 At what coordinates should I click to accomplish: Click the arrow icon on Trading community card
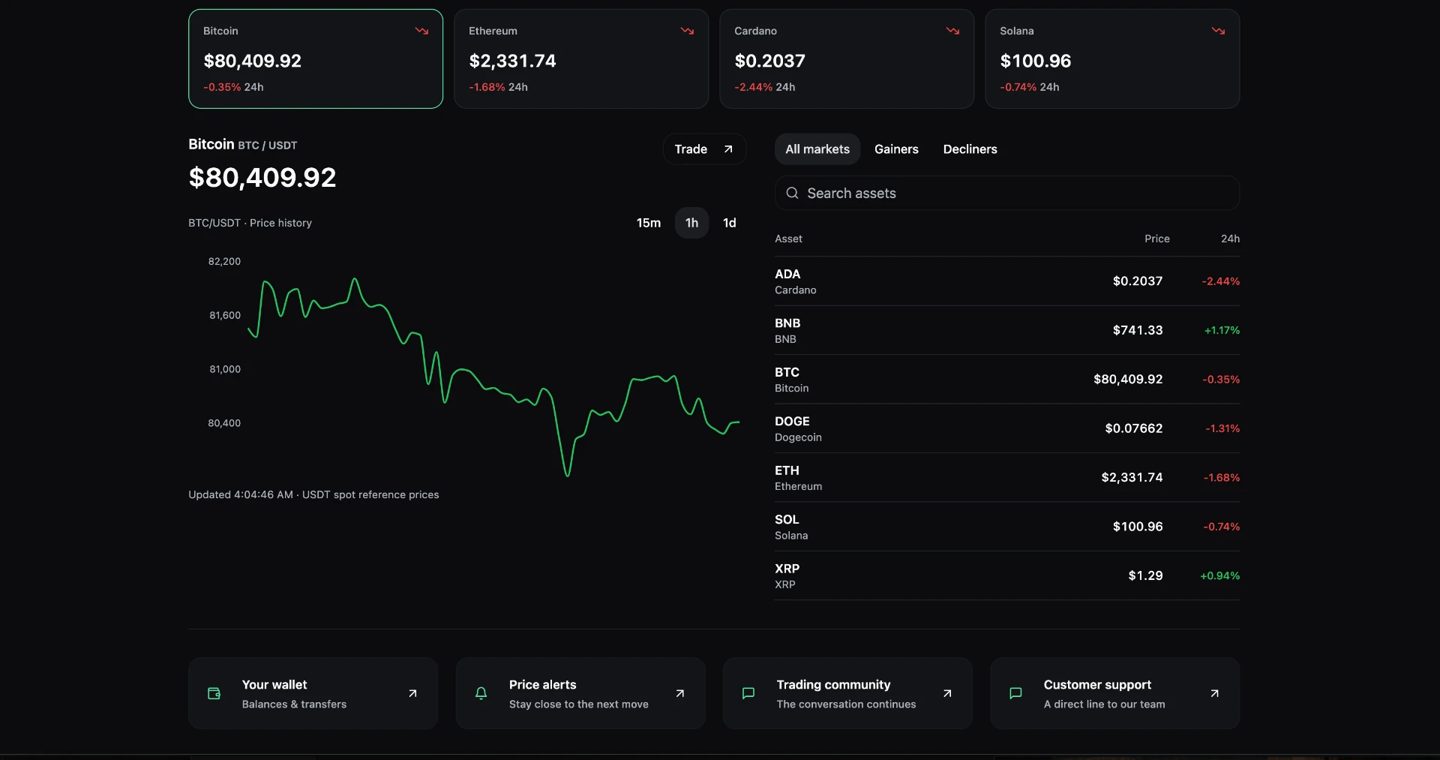coord(947,693)
